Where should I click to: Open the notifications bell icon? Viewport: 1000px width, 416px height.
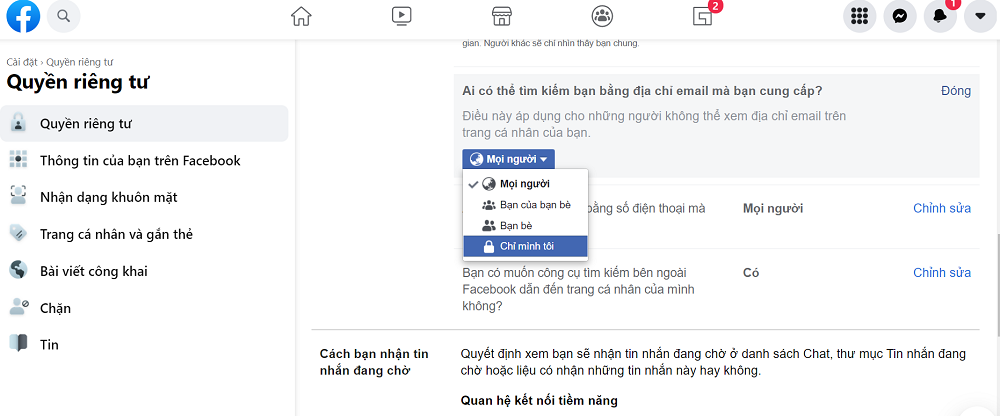coord(939,16)
